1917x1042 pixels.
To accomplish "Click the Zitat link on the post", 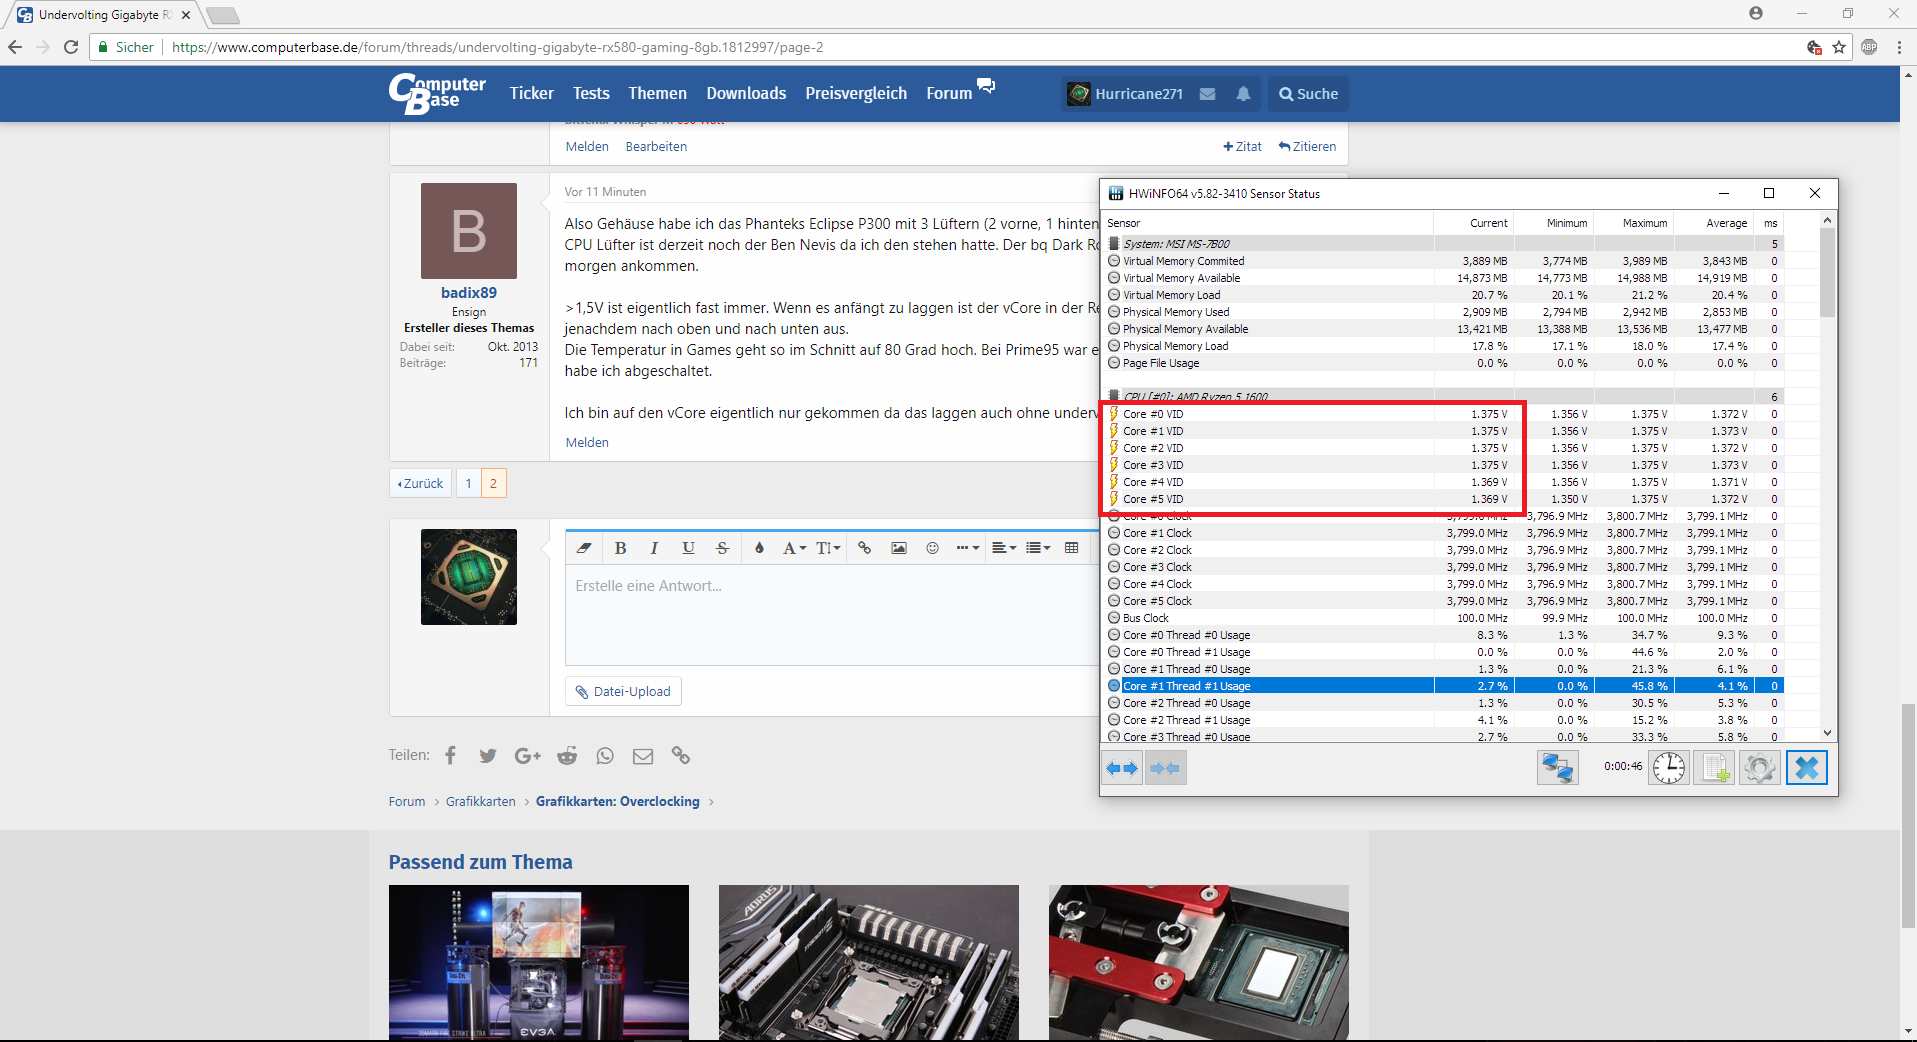I will [1243, 146].
